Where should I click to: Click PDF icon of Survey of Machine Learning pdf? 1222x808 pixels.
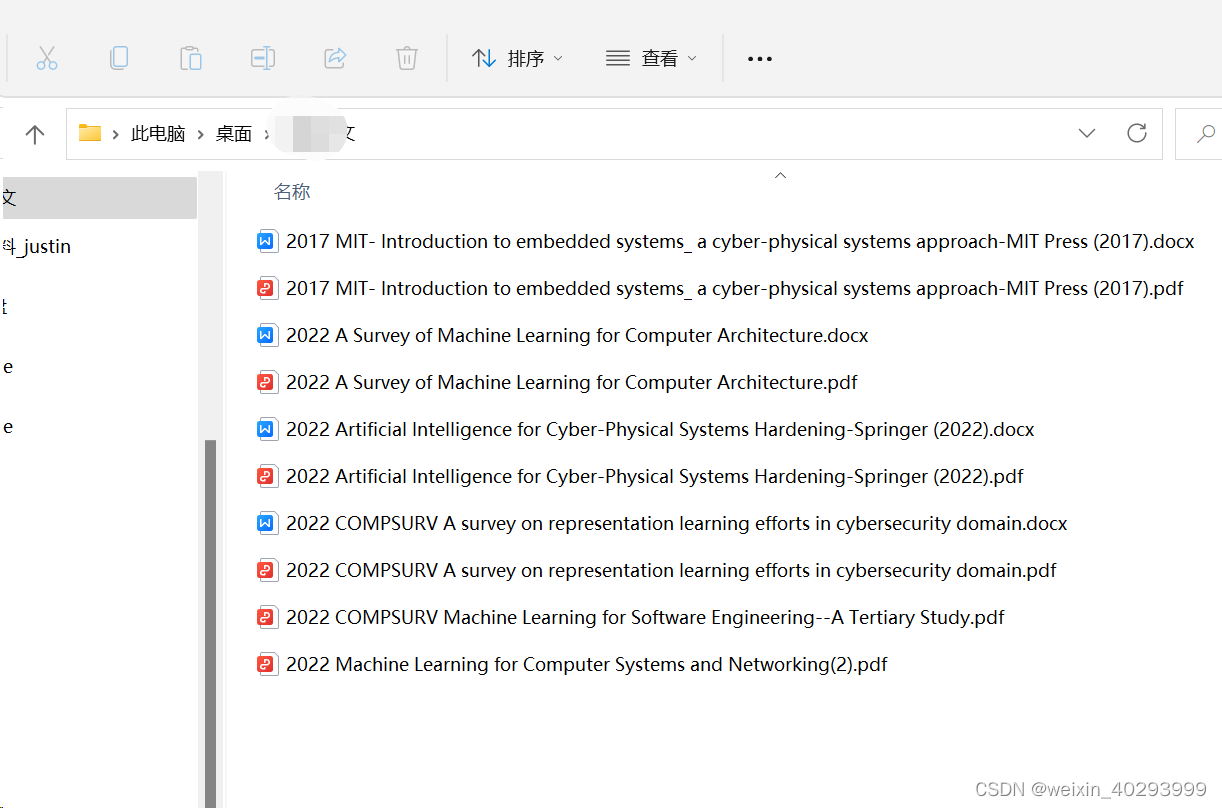pyautogui.click(x=267, y=382)
